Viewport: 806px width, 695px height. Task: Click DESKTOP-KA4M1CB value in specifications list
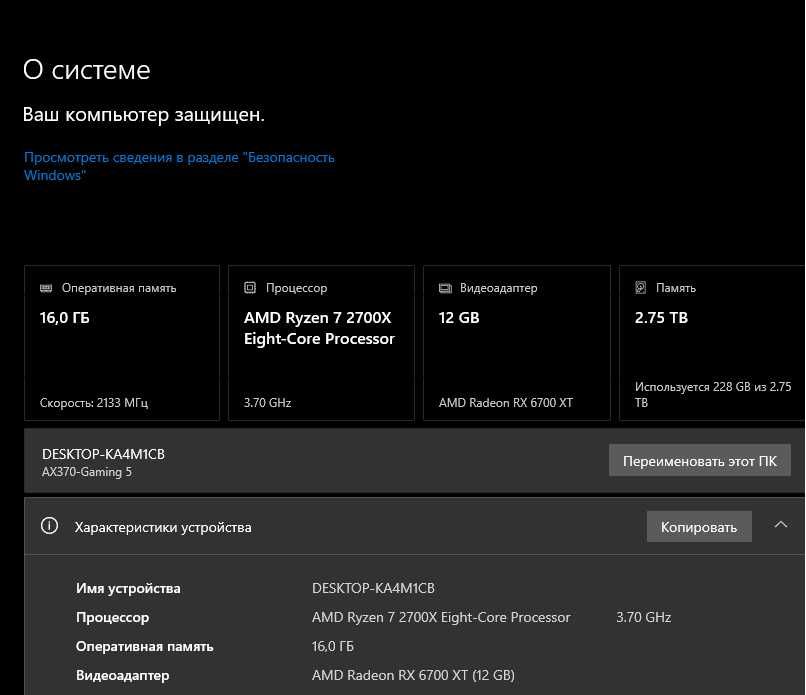coord(373,588)
